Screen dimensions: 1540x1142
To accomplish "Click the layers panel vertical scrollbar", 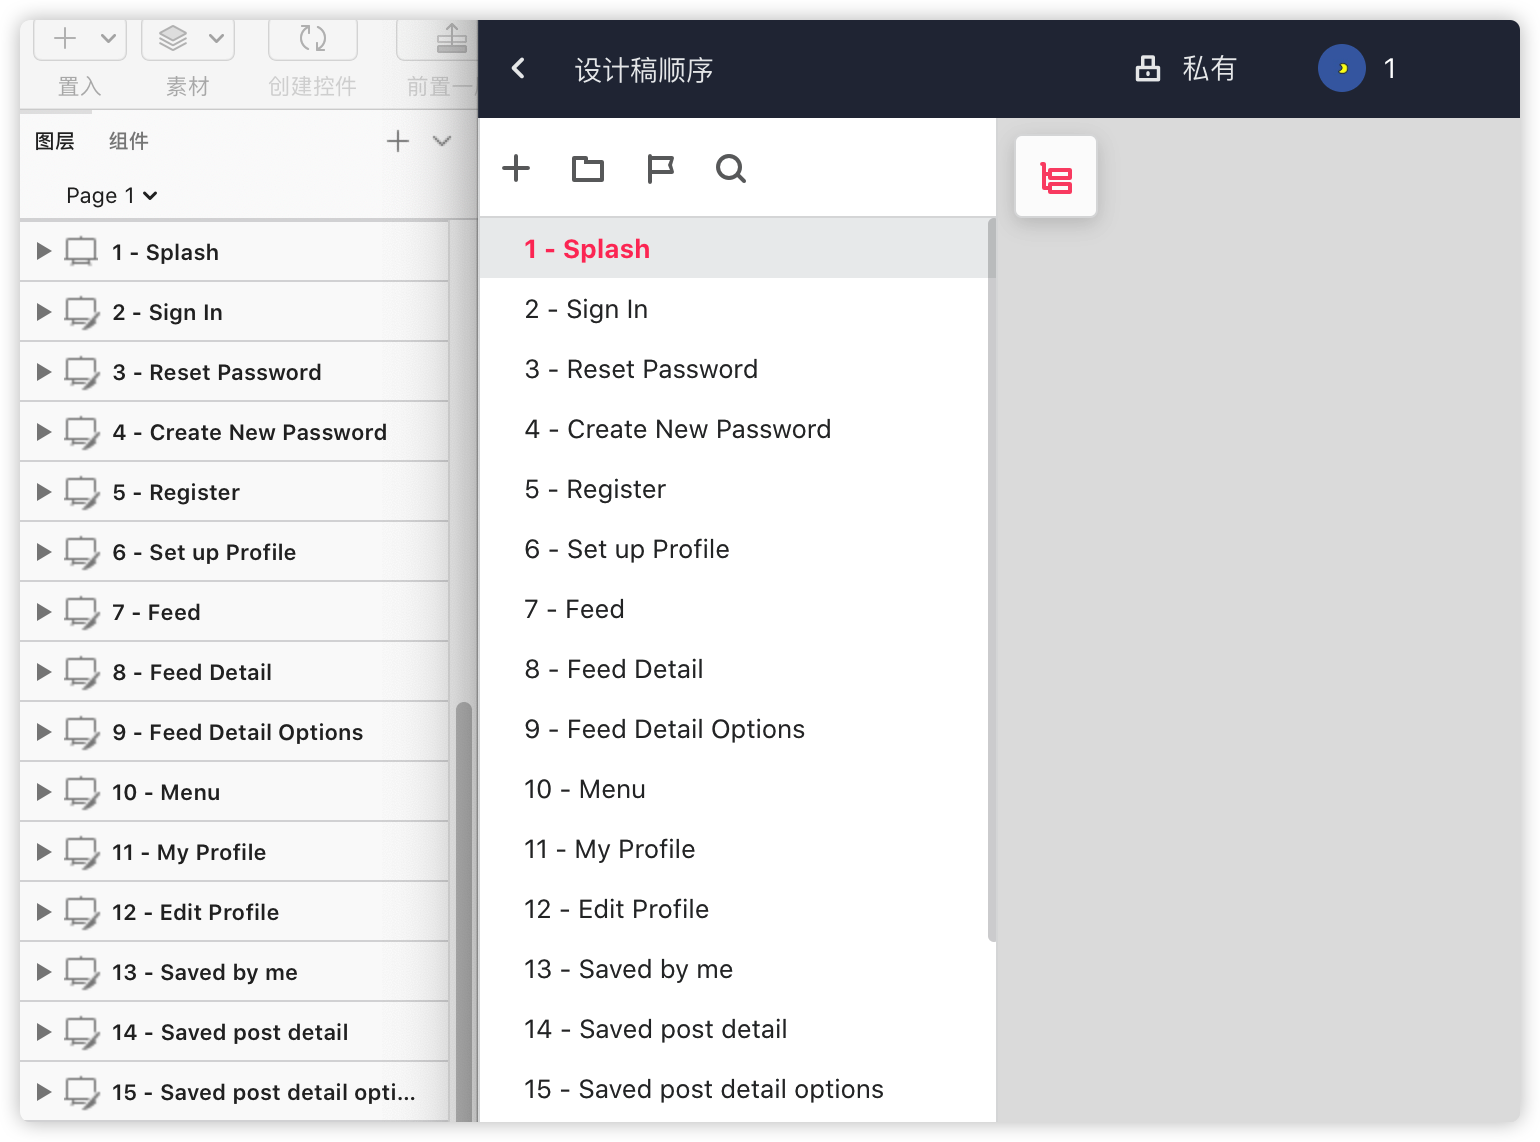I will [x=463, y=910].
